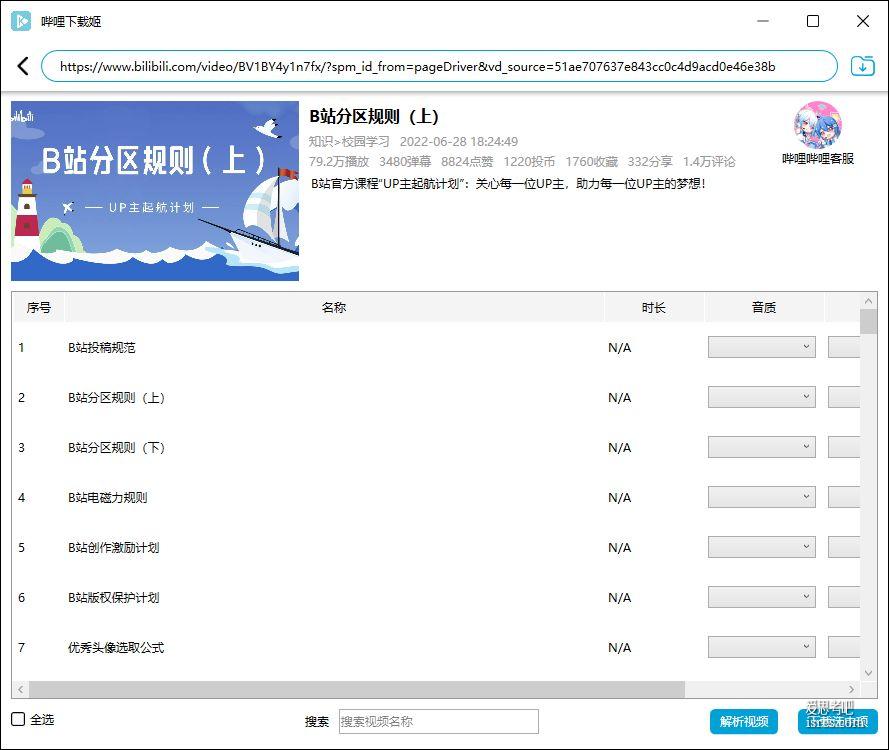
Task: Sort by the 名称 column header
Action: click(x=334, y=308)
